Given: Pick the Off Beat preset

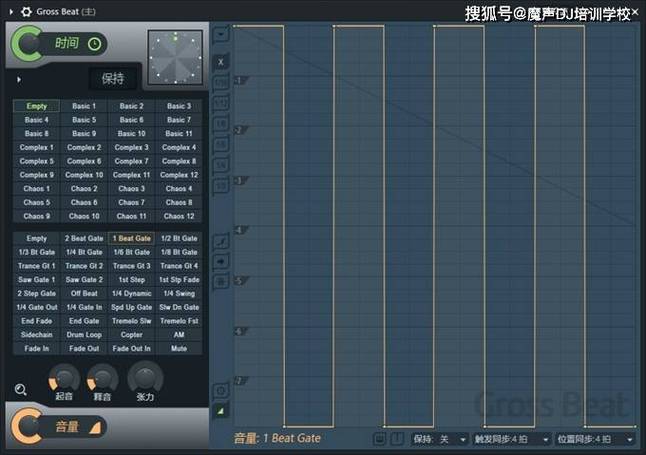Looking at the screenshot, I should tap(84, 293).
